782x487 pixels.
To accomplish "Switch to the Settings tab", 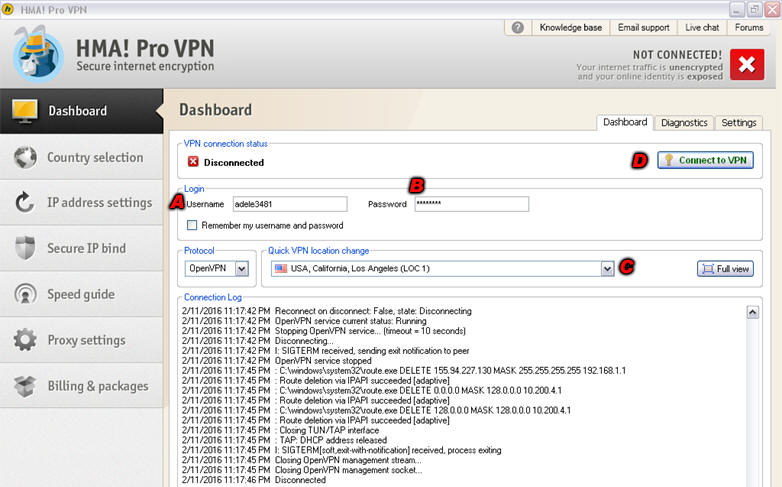I will 738,123.
